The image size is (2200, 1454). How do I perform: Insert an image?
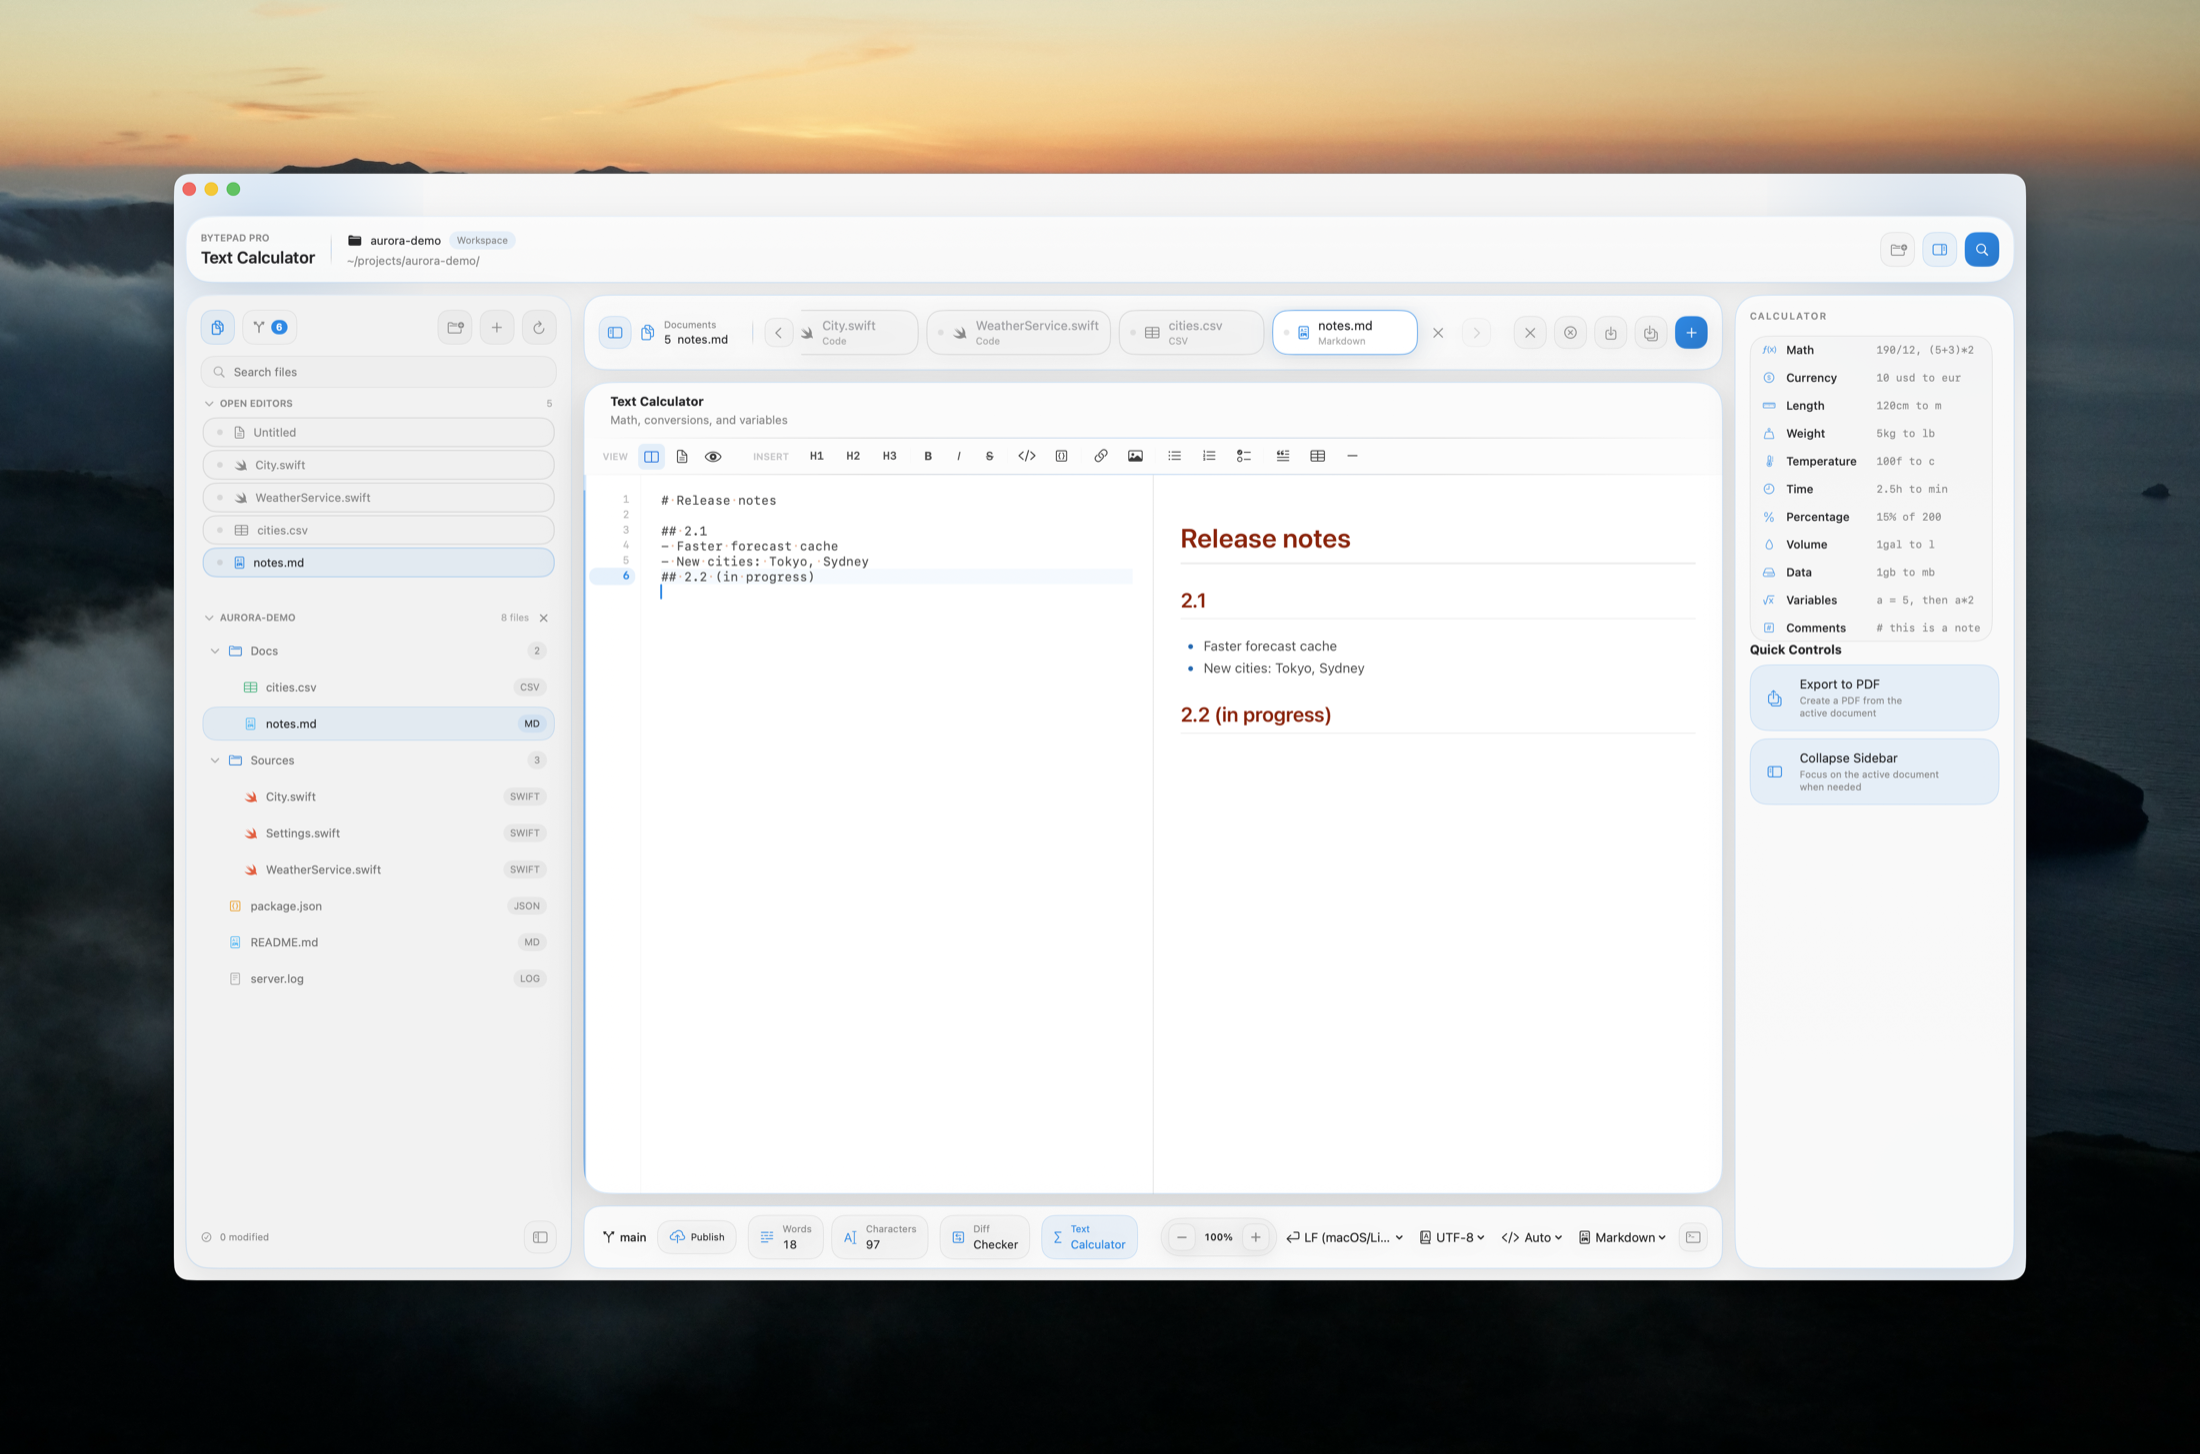pos(1136,456)
